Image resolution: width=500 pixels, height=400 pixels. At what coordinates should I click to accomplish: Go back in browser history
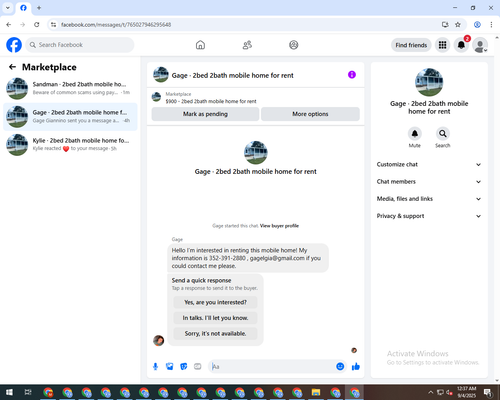pyautogui.click(x=9, y=25)
